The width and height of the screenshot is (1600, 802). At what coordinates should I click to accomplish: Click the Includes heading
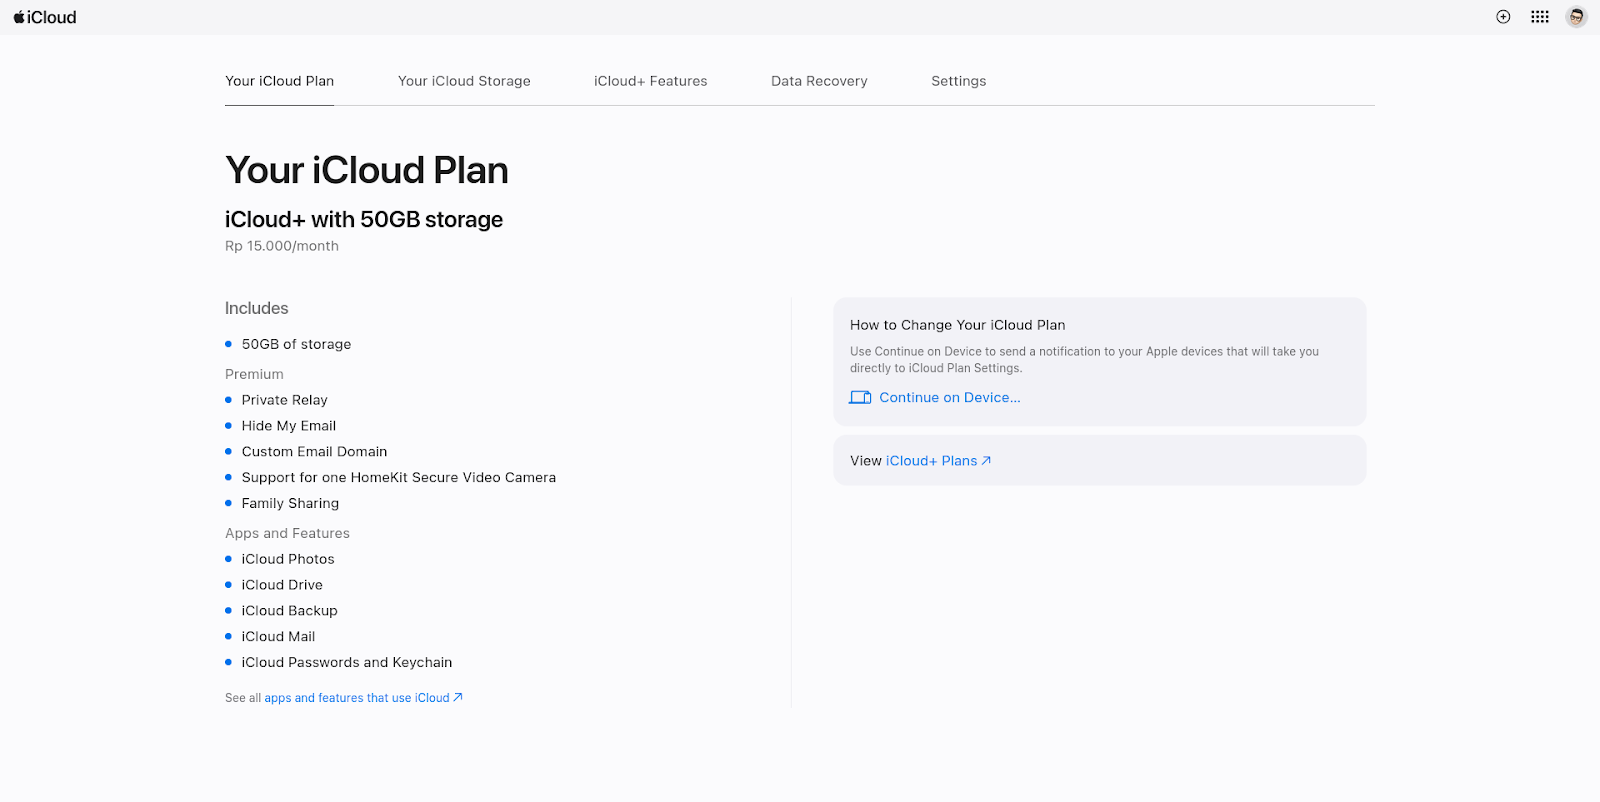[257, 308]
